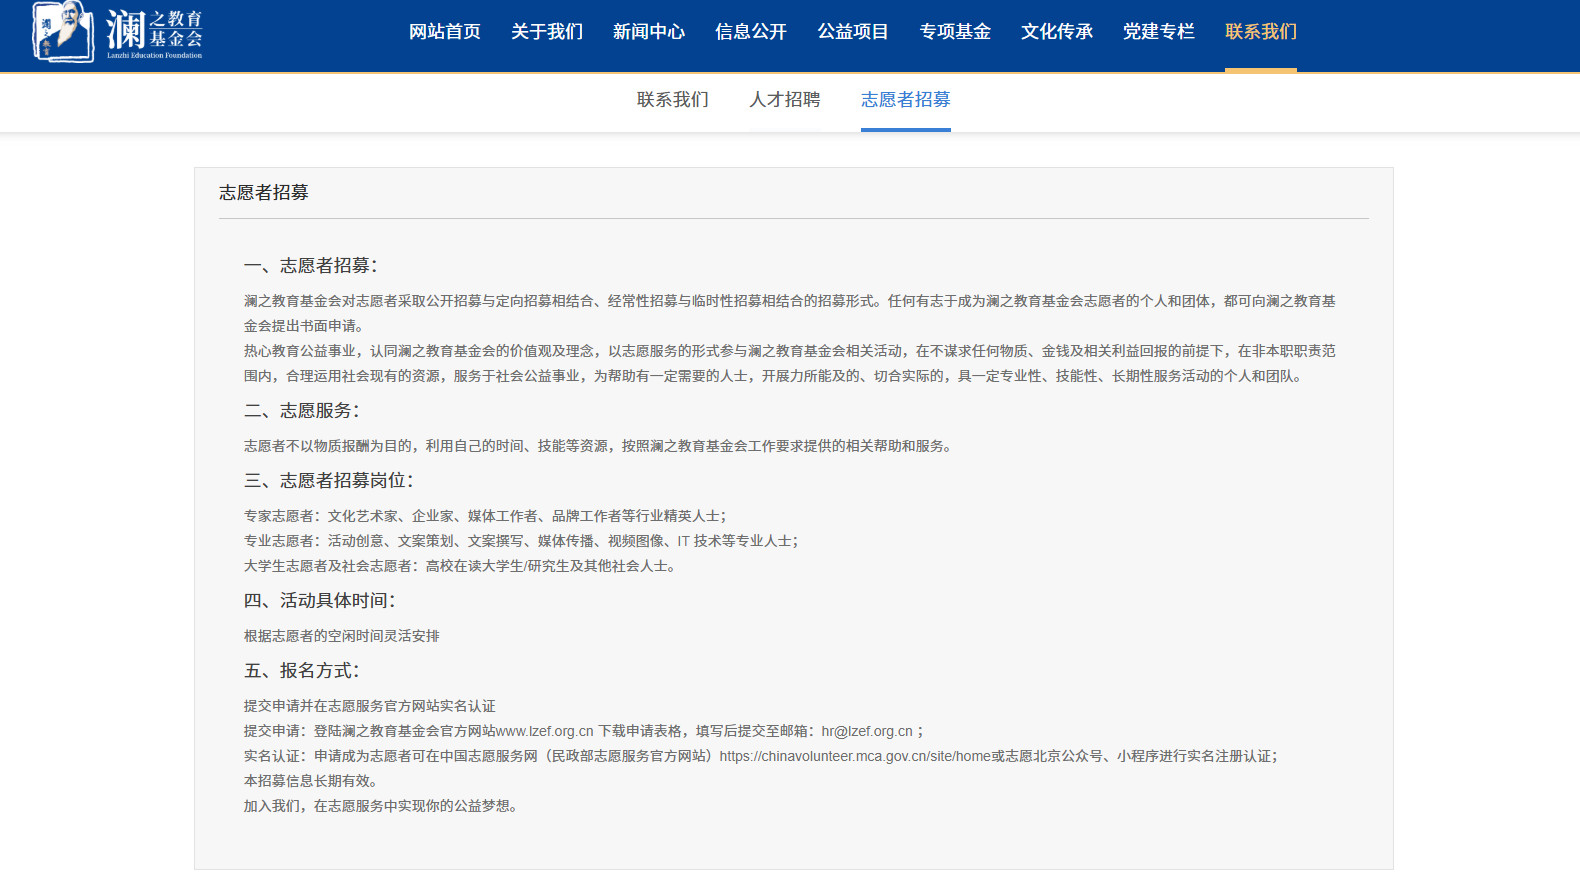Open the 党建专栏 page
This screenshot has width=1580, height=883.
tap(1158, 32)
